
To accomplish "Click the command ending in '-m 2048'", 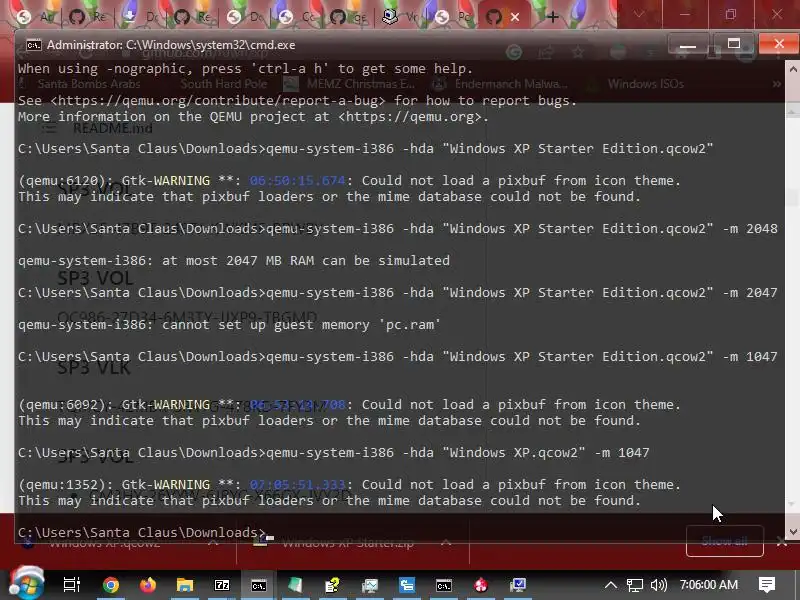I will coord(398,229).
